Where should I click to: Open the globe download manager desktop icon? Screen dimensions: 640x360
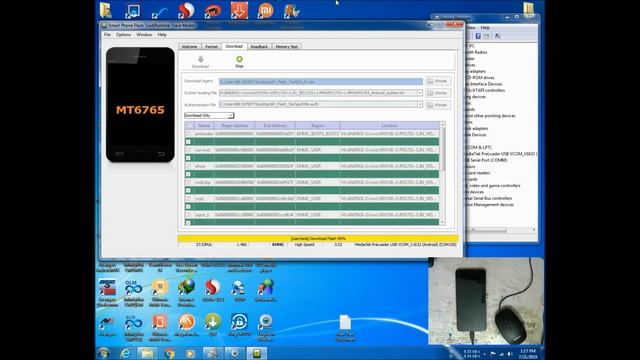(186, 288)
